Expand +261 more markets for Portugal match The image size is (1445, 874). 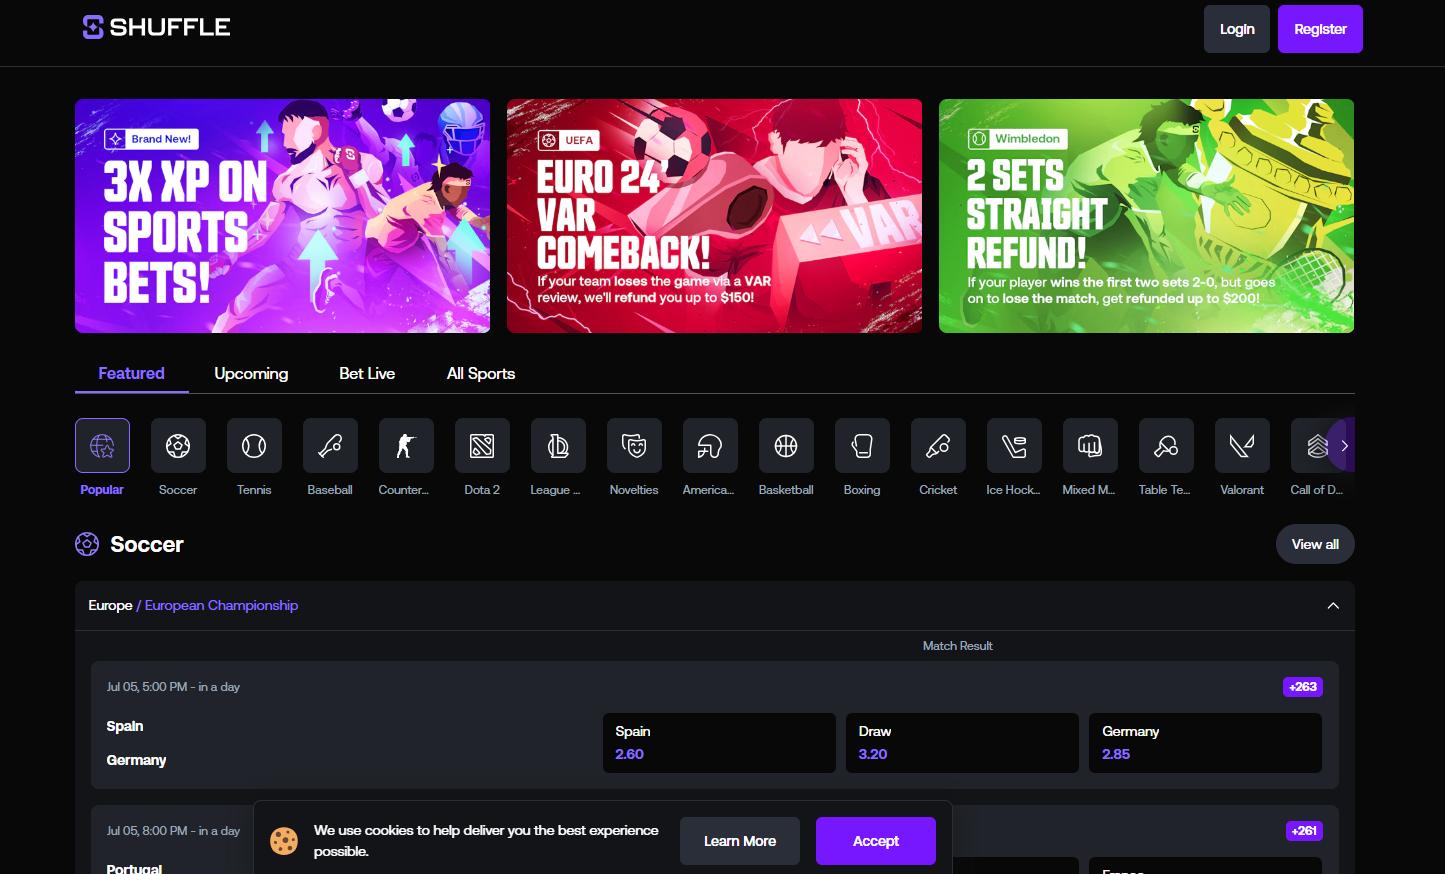pyautogui.click(x=1304, y=831)
